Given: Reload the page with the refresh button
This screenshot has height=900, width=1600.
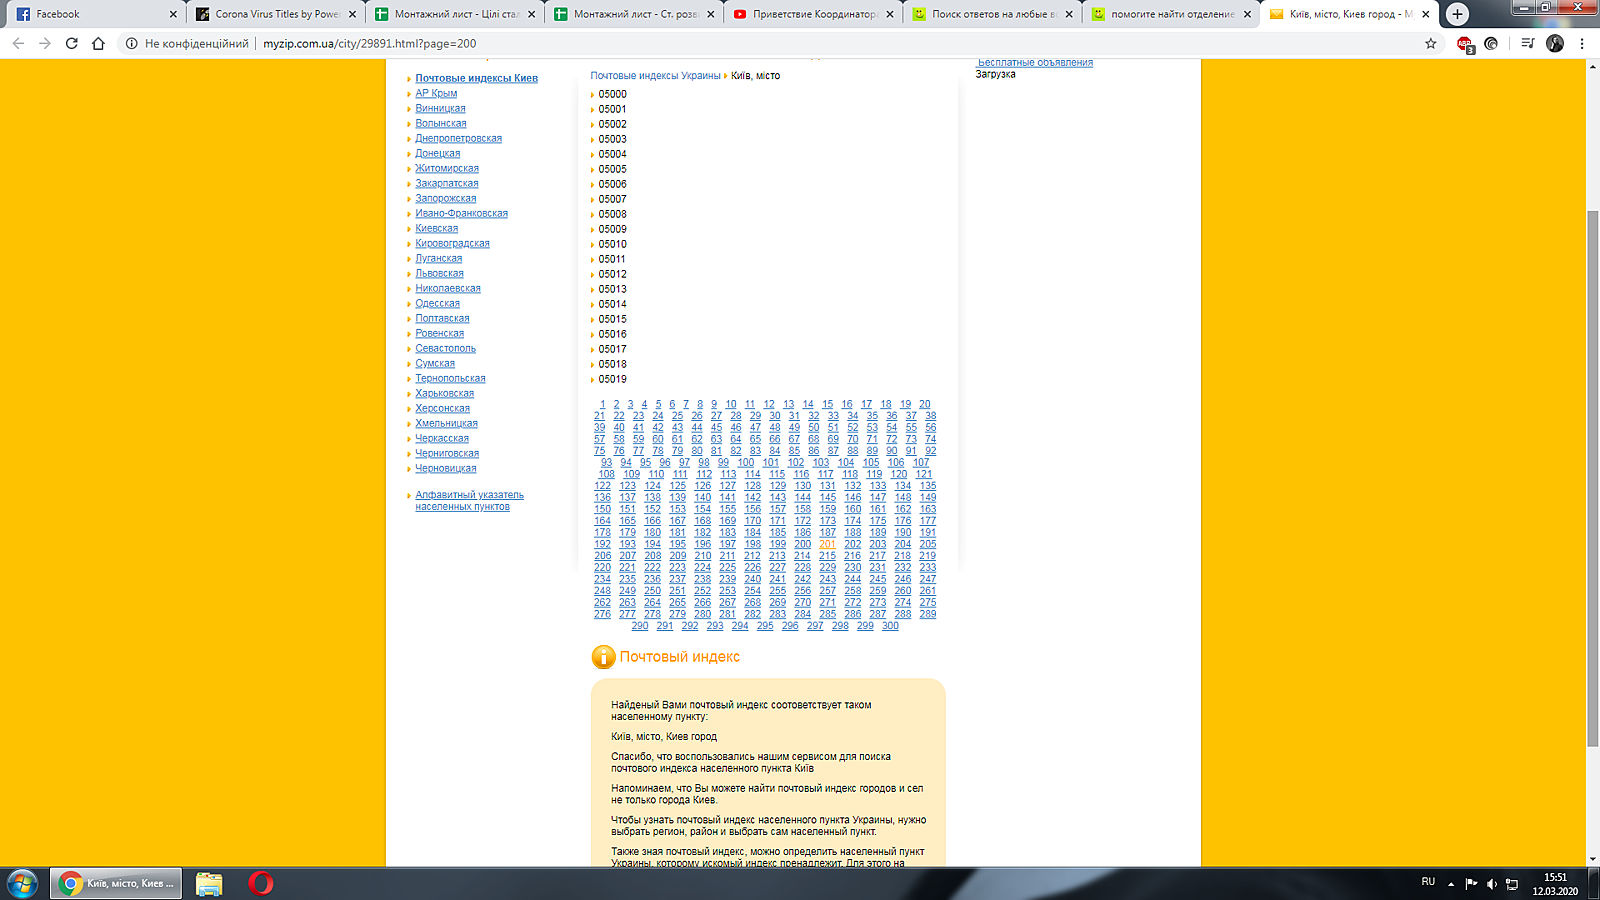Looking at the screenshot, I should pos(71,43).
